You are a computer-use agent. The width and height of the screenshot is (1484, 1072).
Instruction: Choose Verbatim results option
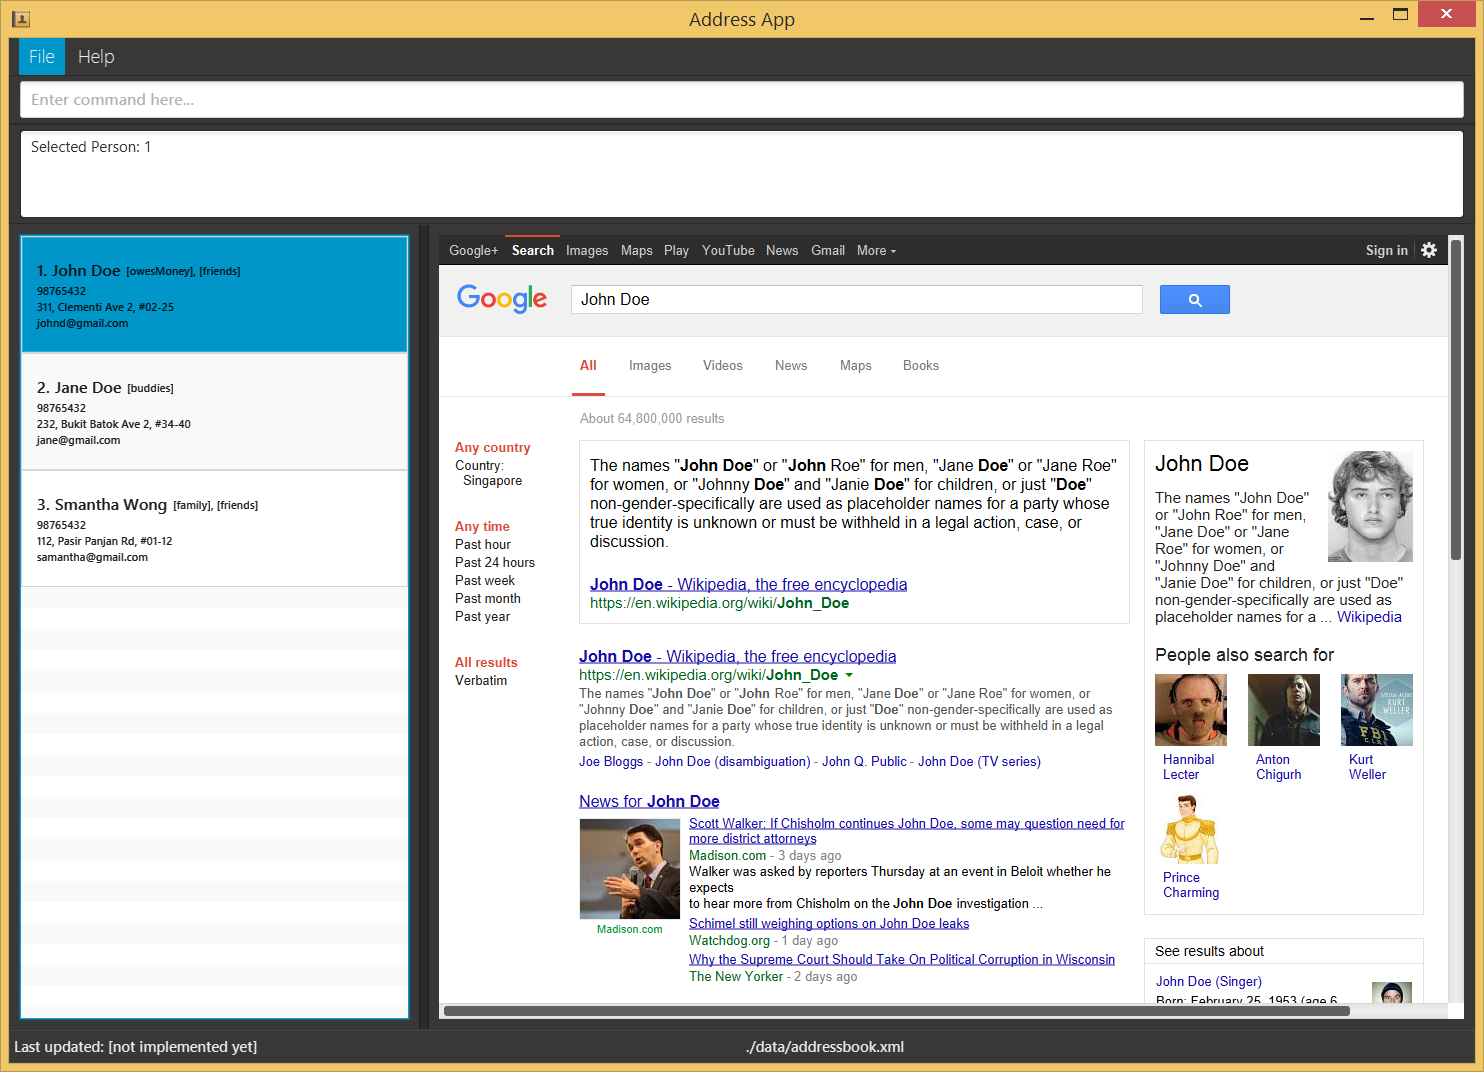(481, 681)
